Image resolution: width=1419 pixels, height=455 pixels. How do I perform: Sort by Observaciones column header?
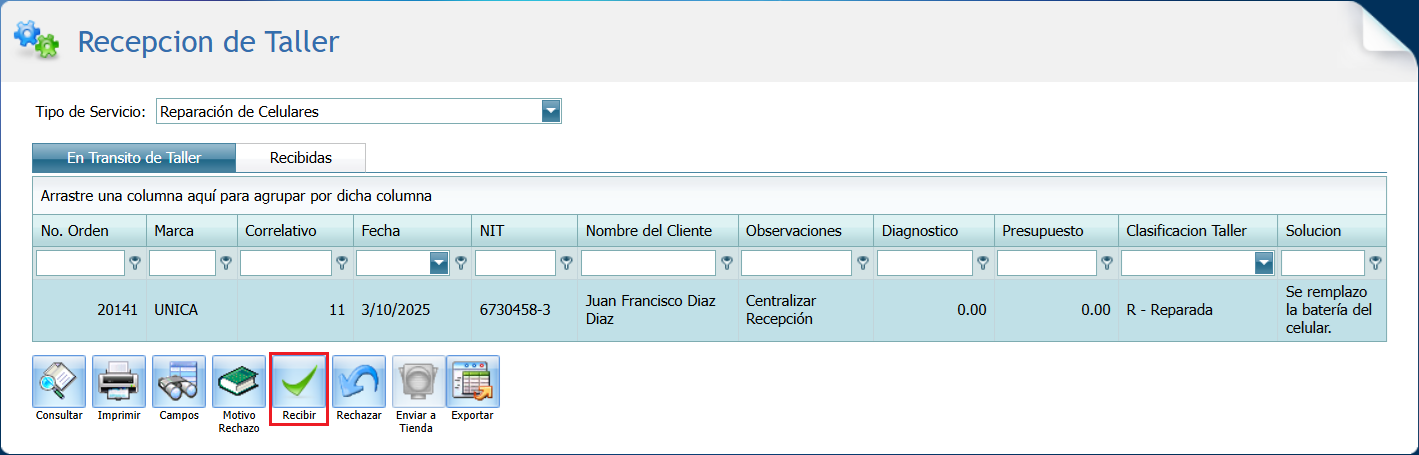click(806, 230)
